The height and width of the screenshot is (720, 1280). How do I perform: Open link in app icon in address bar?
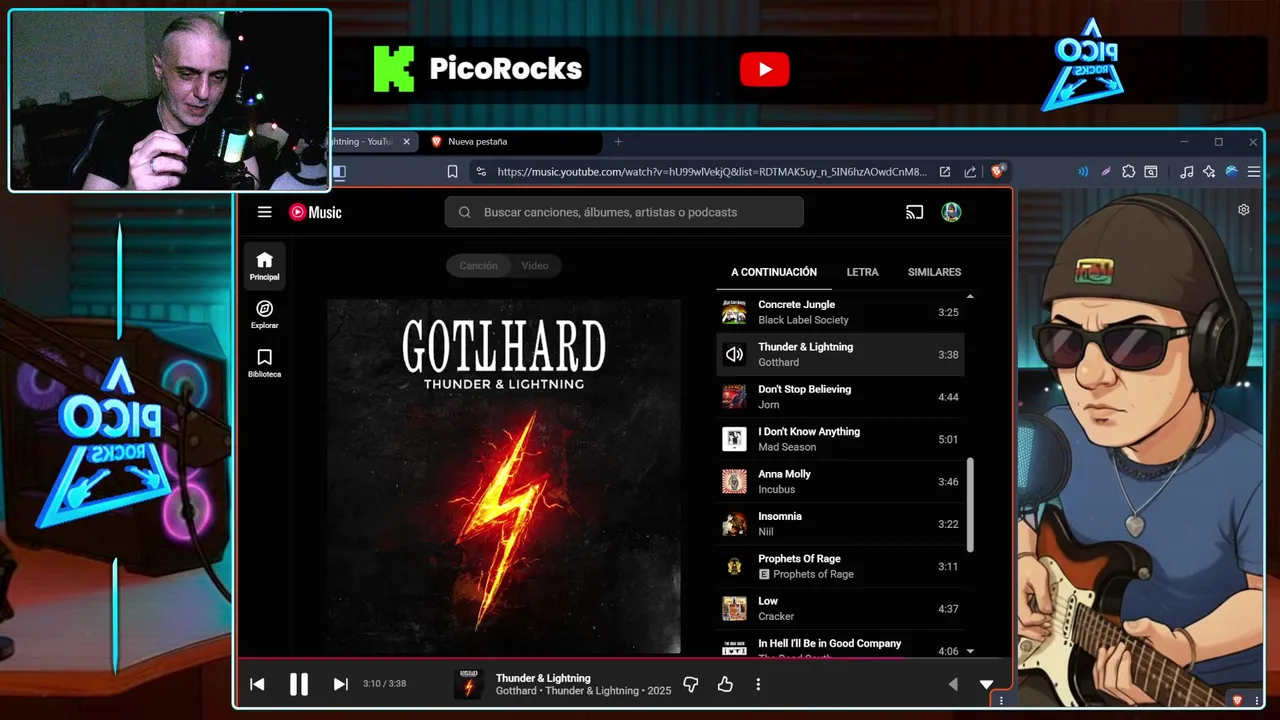pos(944,172)
